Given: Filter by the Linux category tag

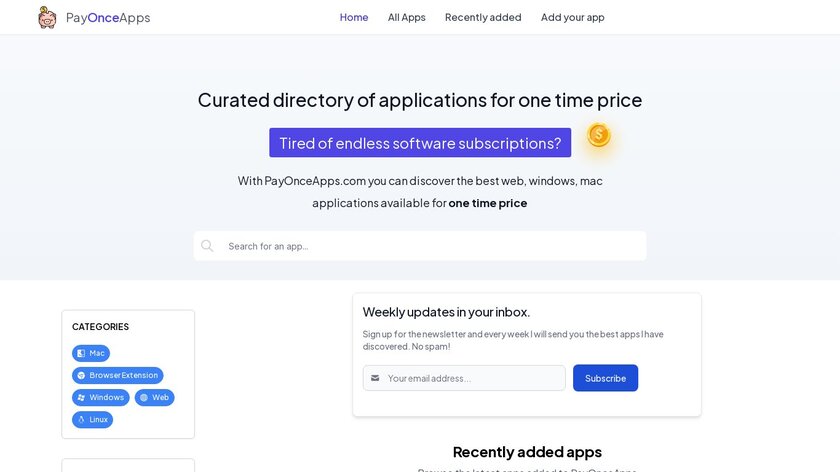Looking at the screenshot, I should [92, 419].
